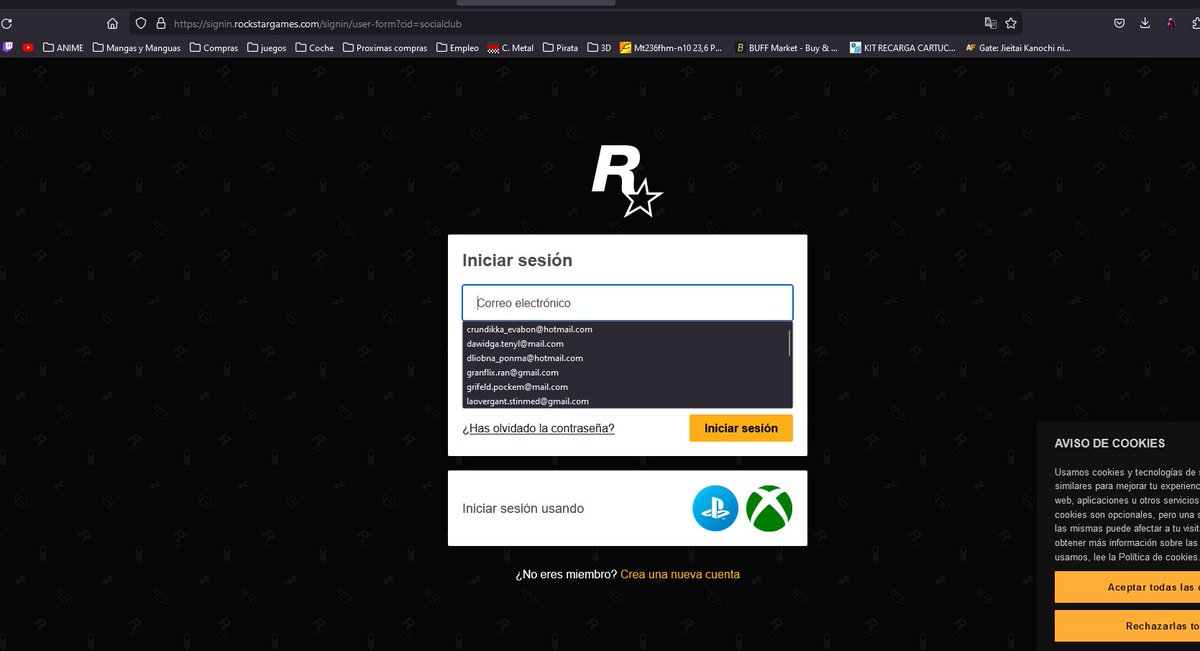The image size is (1200, 651).
Task: Open the profile avatar extension icon
Action: pyautogui.click(x=1171, y=23)
